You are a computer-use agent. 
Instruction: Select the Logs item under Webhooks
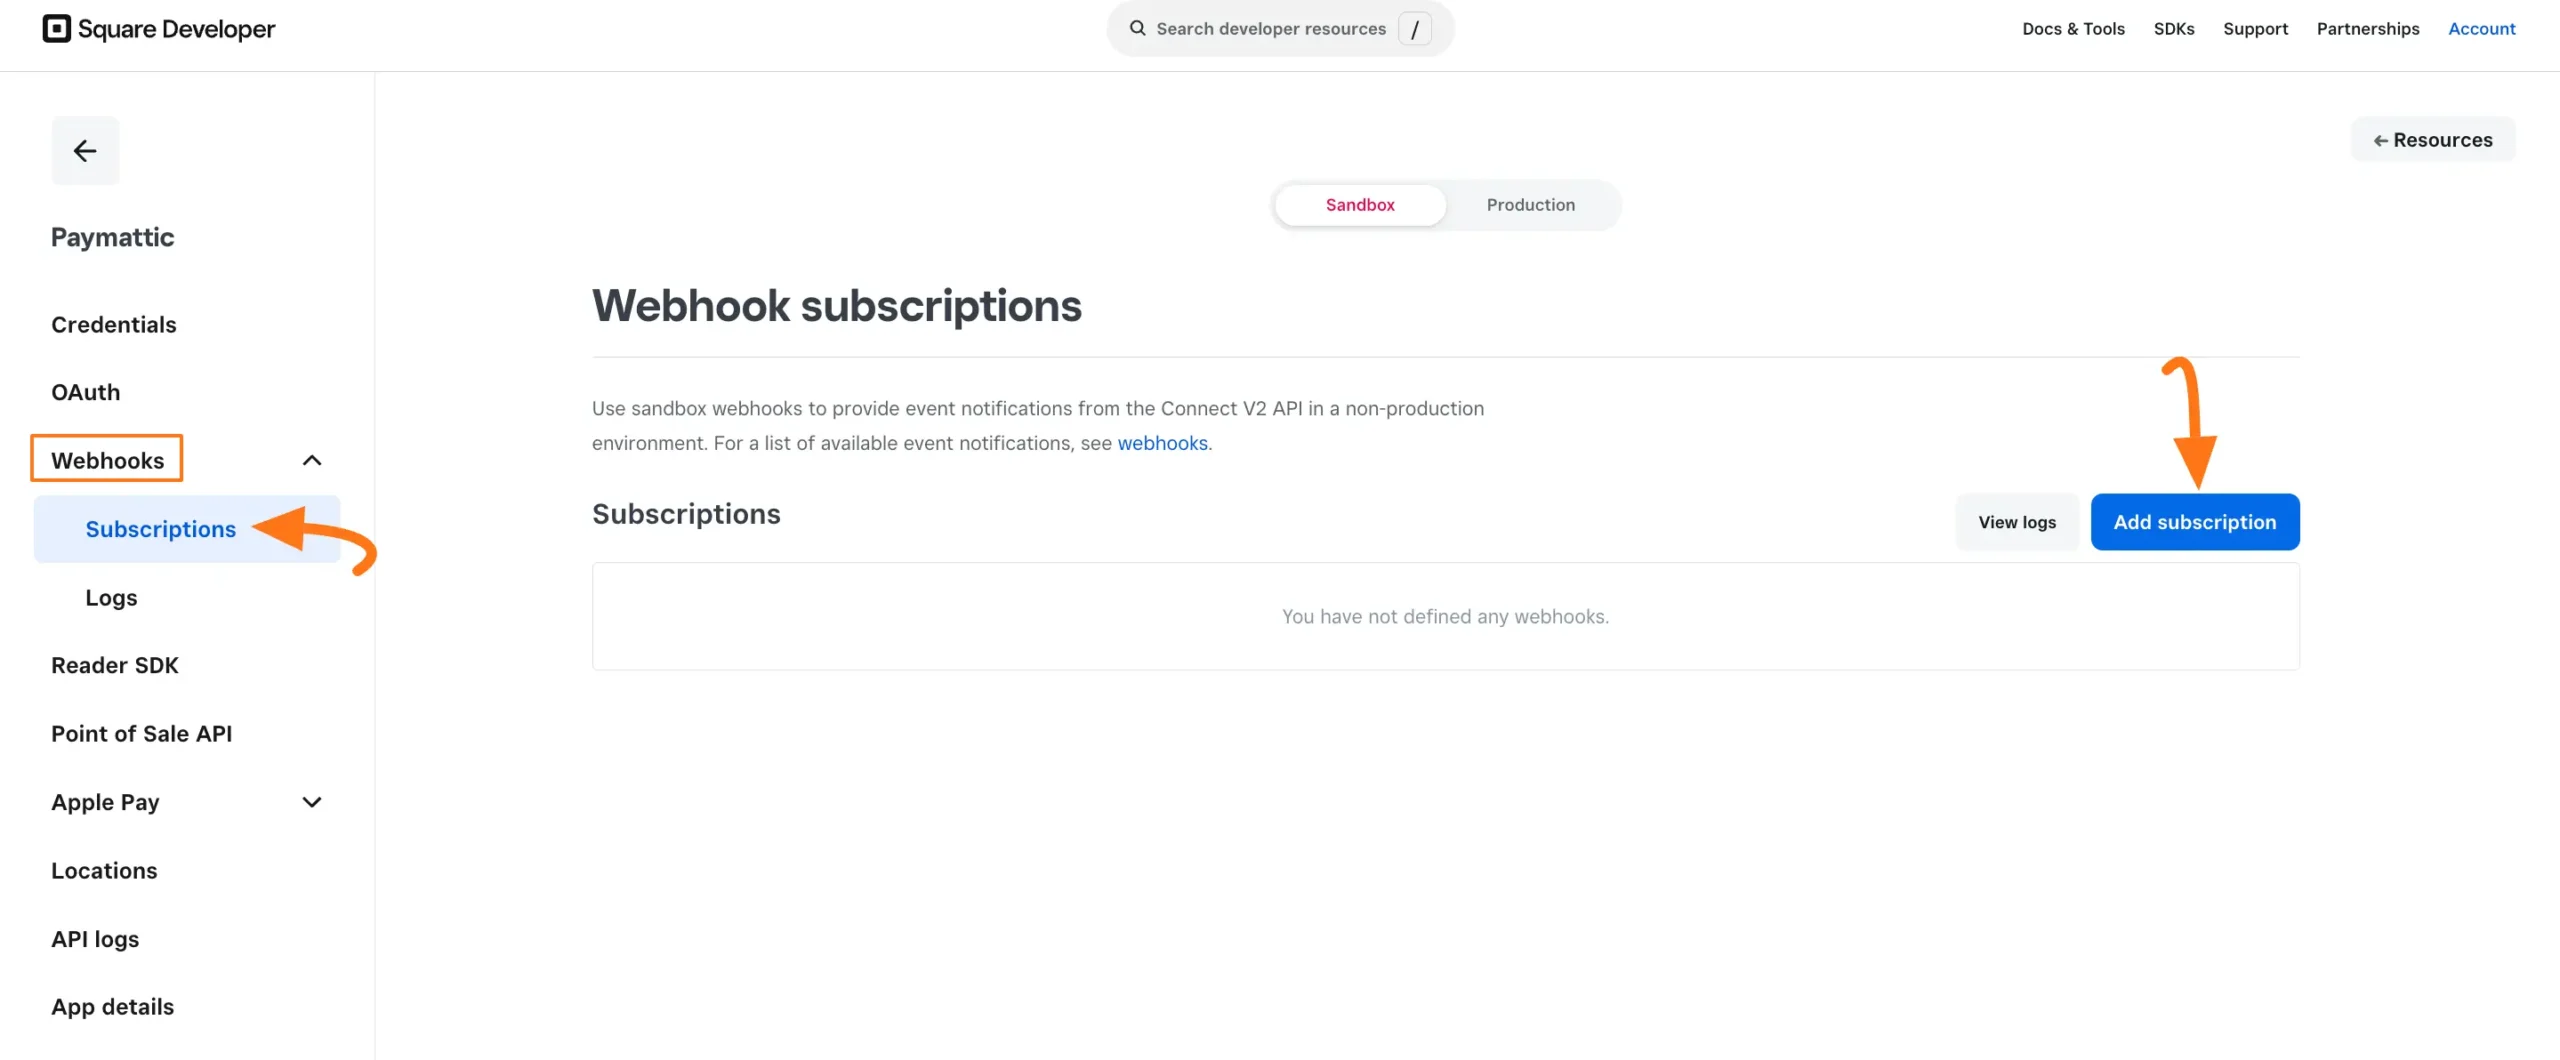click(x=110, y=597)
